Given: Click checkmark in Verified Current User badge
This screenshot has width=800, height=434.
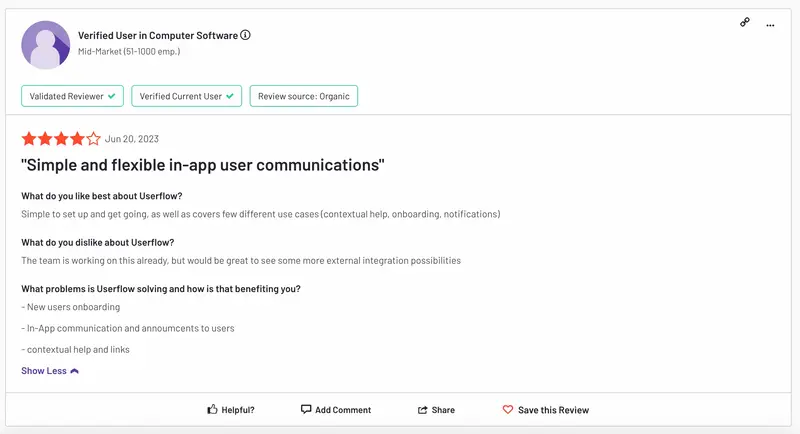Looking at the screenshot, I should click(x=230, y=96).
